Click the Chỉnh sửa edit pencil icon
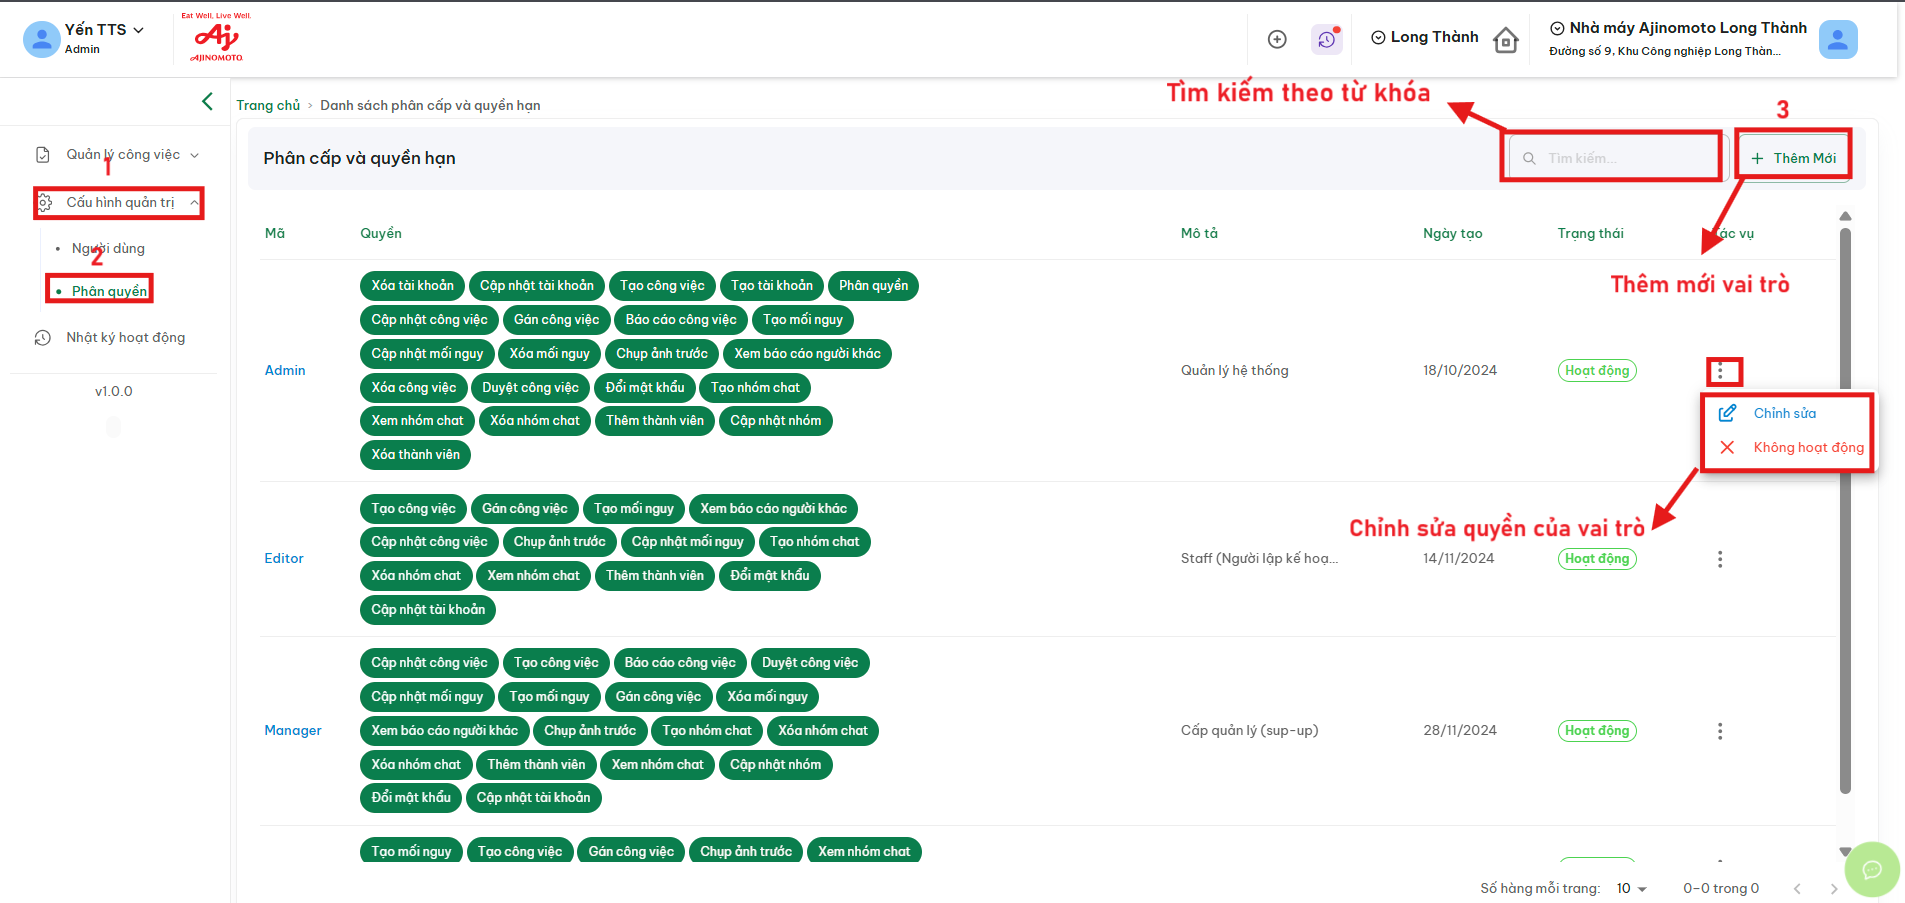This screenshot has height=903, width=1905. (1727, 413)
